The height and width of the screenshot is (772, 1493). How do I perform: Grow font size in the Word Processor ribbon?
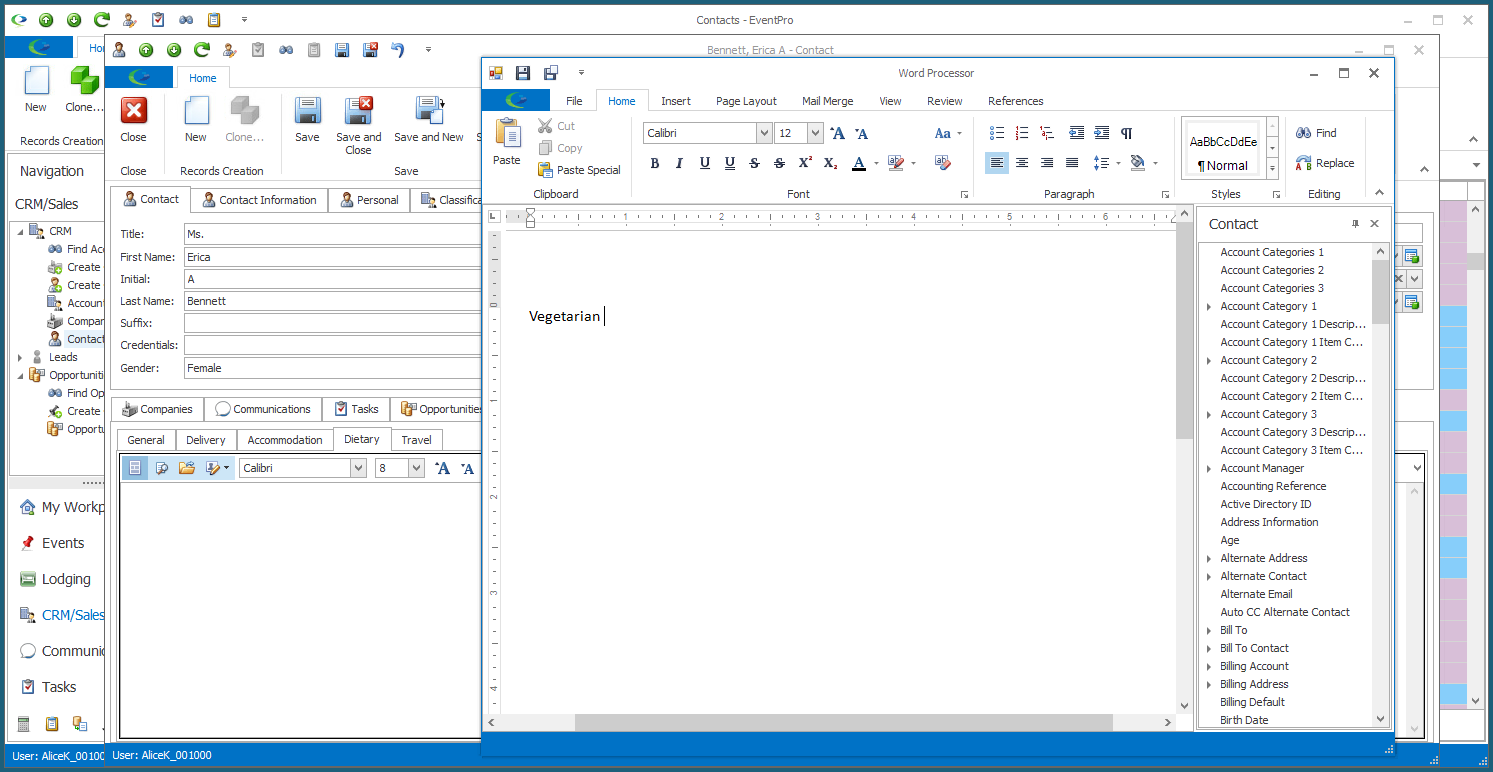[x=838, y=133]
